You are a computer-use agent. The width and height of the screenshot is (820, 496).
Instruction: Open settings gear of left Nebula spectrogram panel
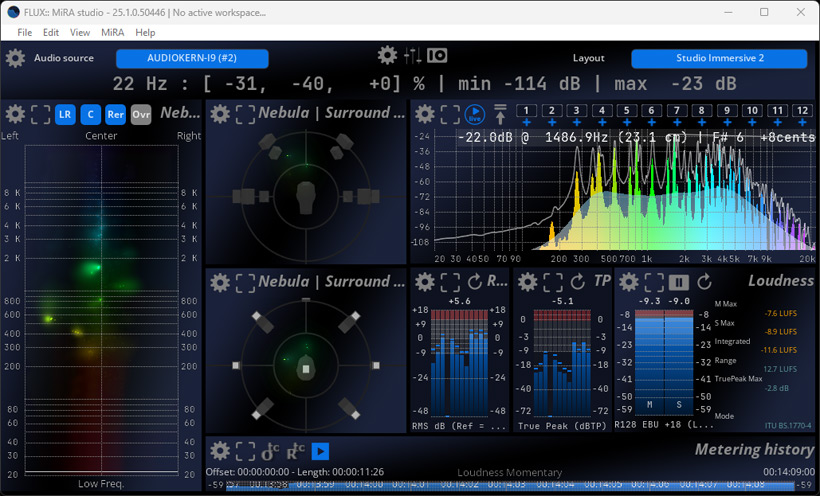pos(15,114)
